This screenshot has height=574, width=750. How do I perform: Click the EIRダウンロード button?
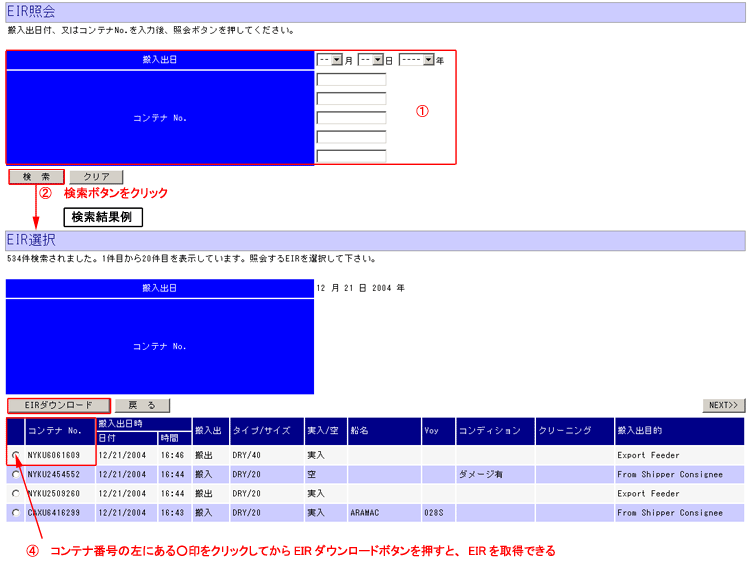[x=58, y=405]
